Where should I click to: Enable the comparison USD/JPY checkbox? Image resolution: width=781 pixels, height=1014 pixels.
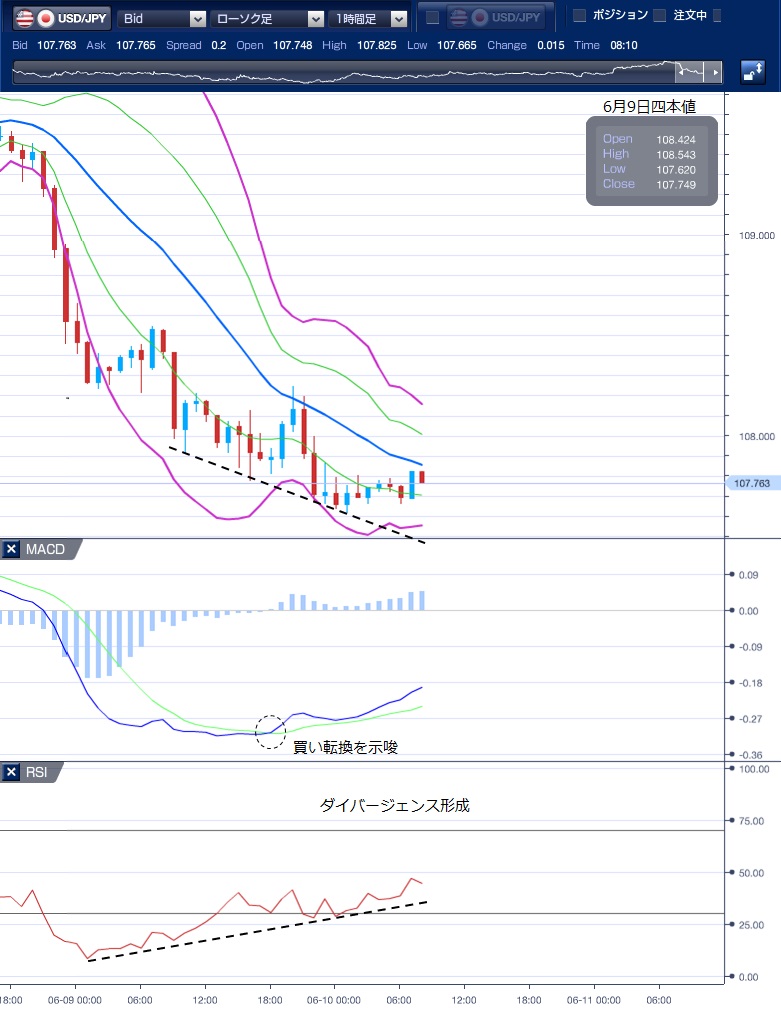433,17
